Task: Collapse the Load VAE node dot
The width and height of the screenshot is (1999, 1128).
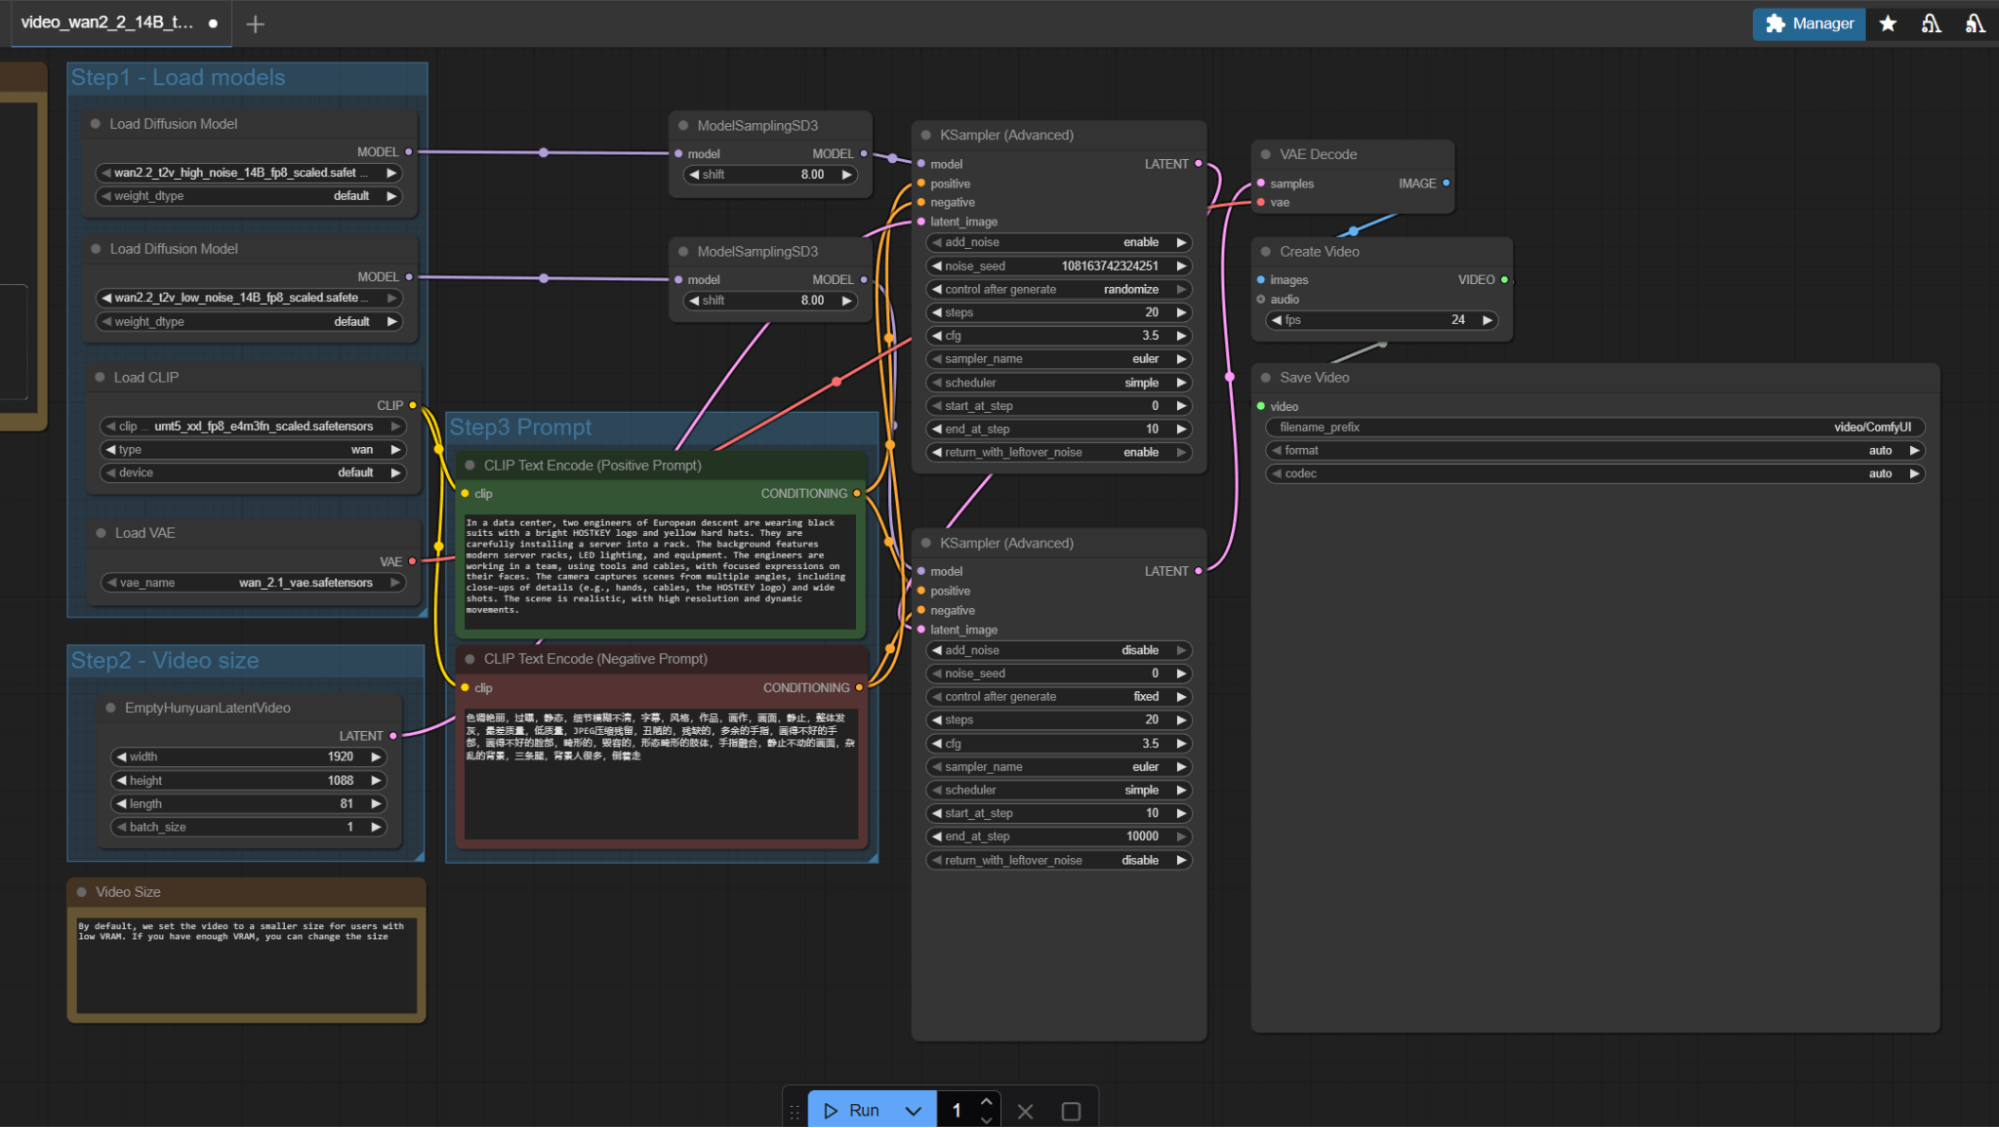Action: [x=100, y=533]
